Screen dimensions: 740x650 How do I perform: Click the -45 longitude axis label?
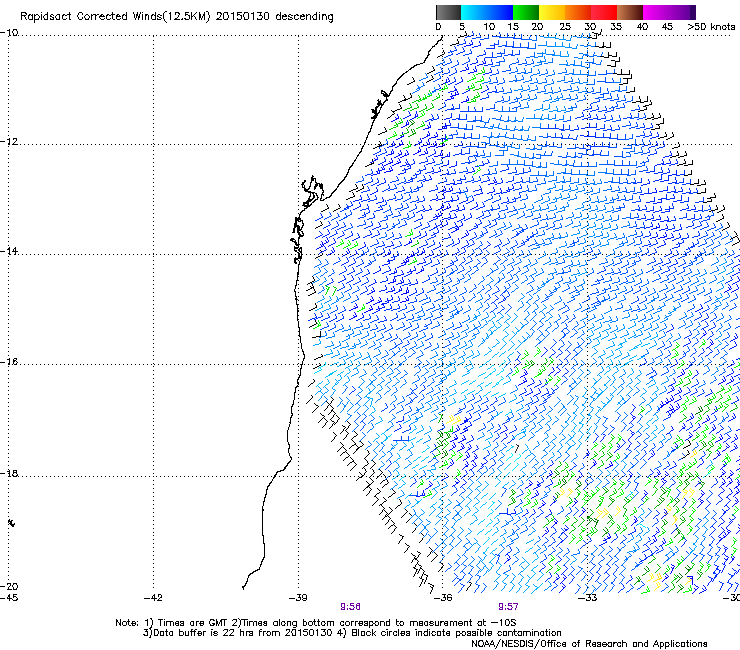9,598
